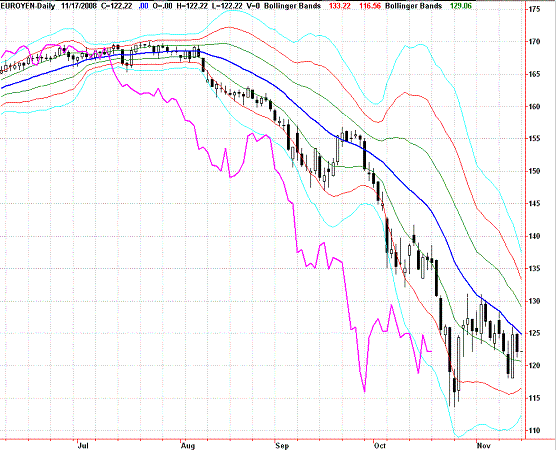Click the 155 price axis label
556x450 pixels.
click(535, 139)
